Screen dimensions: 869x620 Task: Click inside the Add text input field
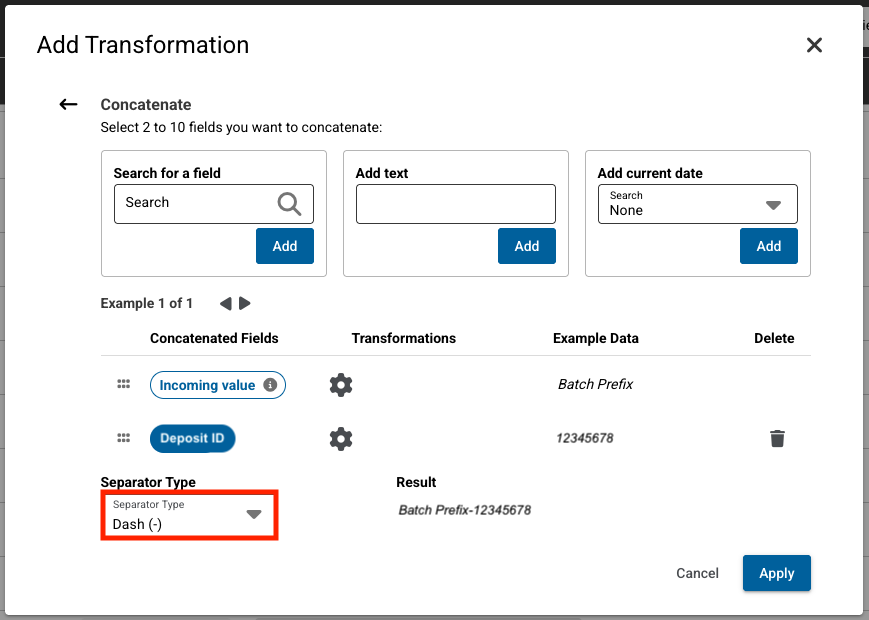point(455,204)
